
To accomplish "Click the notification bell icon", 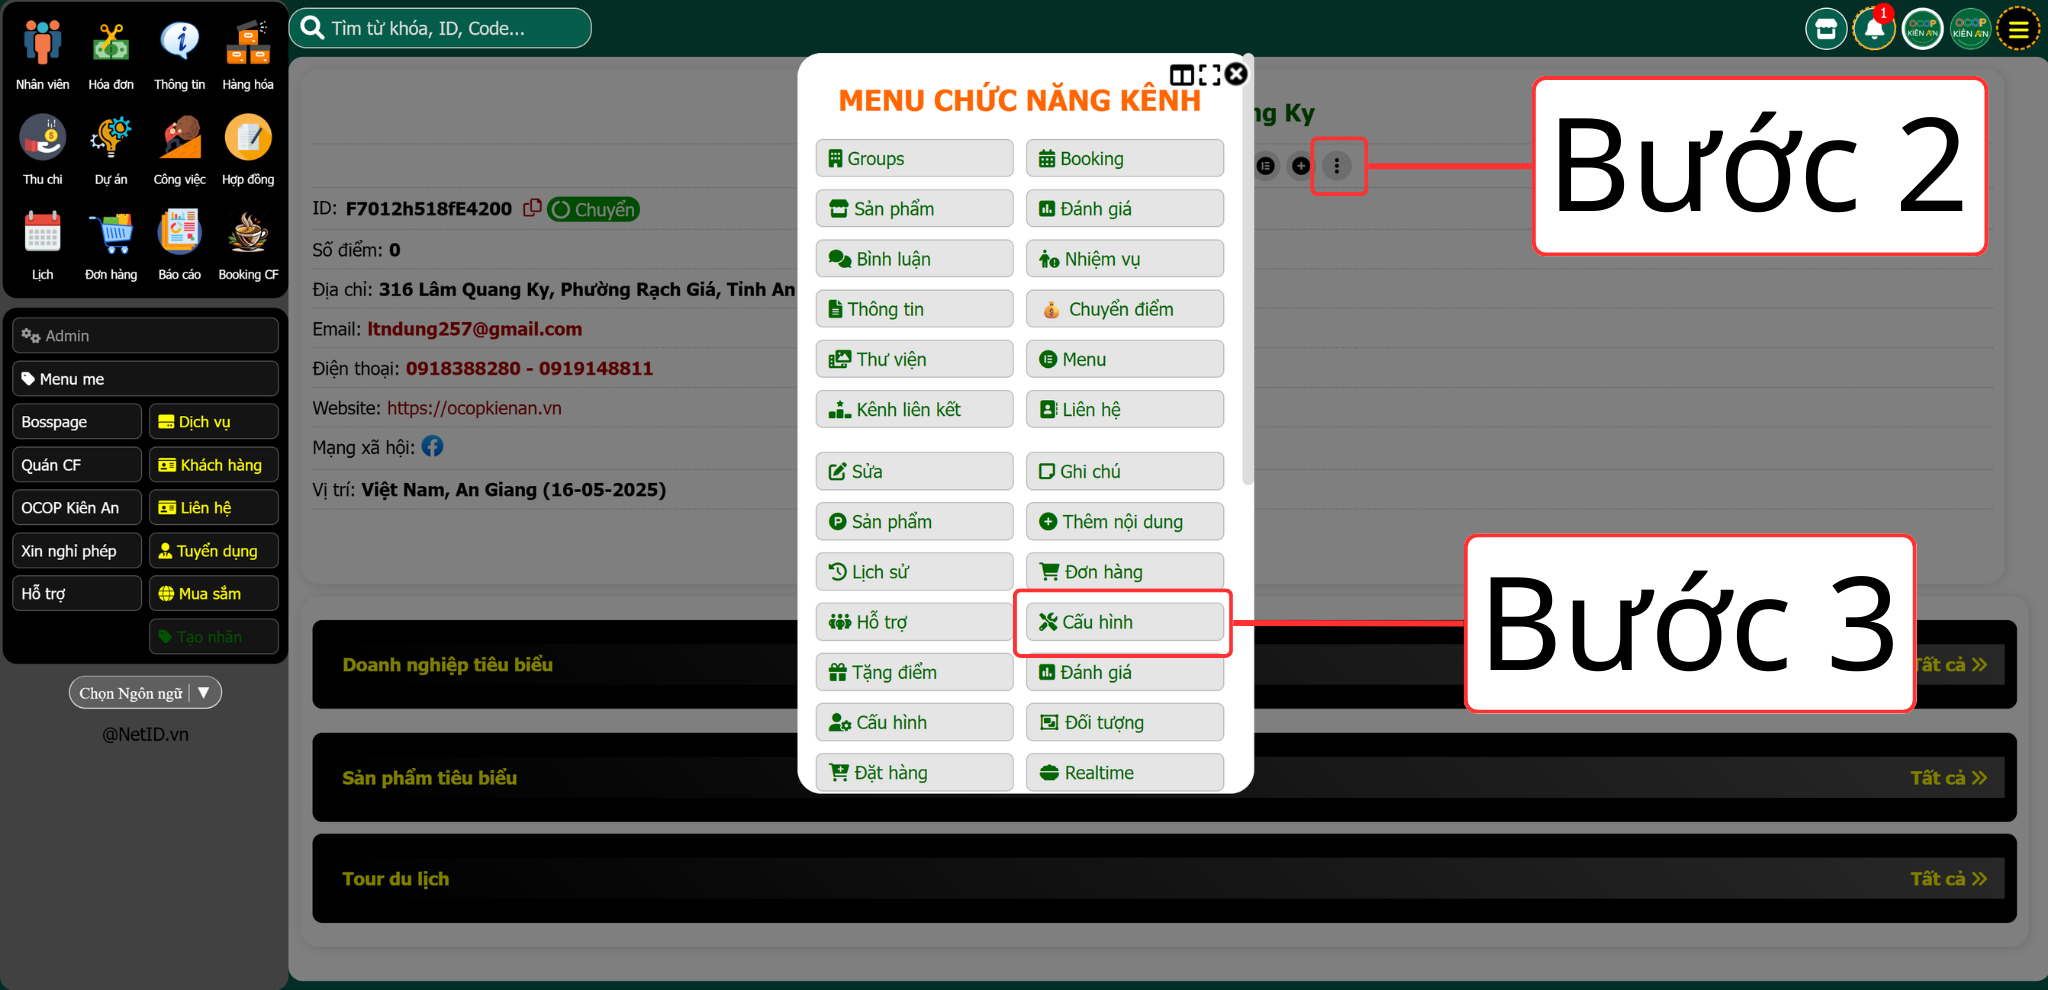I will (1874, 29).
